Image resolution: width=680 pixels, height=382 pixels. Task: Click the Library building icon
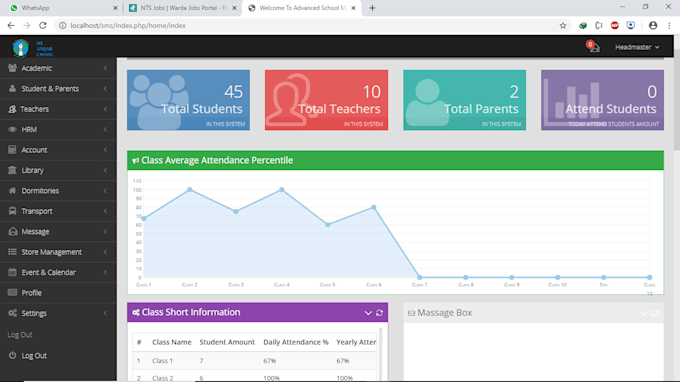pos(12,170)
